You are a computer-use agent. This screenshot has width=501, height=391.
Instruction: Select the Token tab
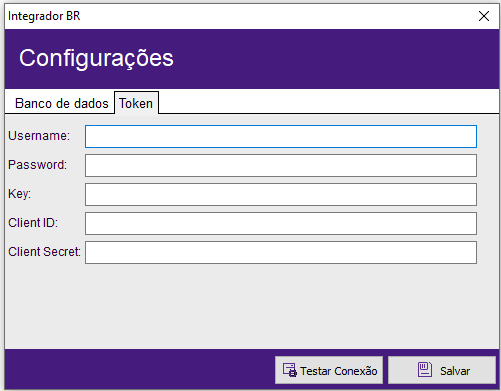point(136,103)
